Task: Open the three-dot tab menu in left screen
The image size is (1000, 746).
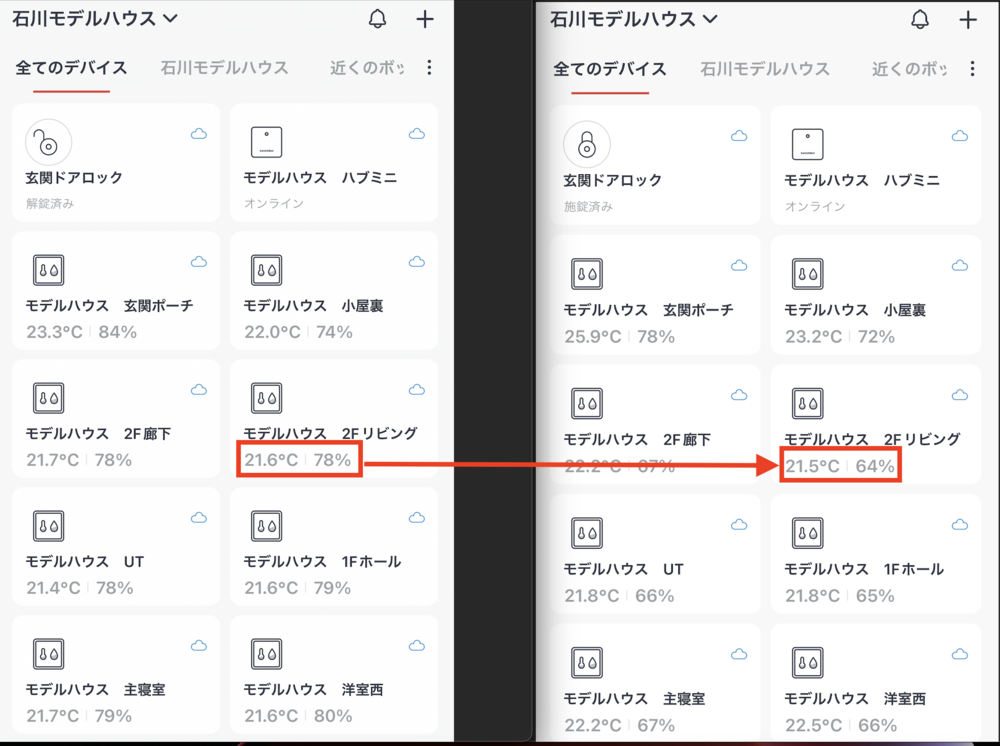Action: coord(429,68)
